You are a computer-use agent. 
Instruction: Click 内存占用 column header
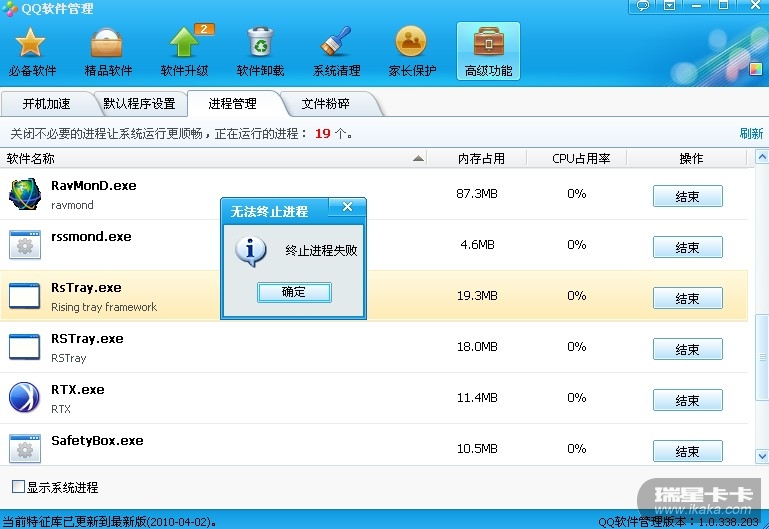pyautogui.click(x=481, y=158)
